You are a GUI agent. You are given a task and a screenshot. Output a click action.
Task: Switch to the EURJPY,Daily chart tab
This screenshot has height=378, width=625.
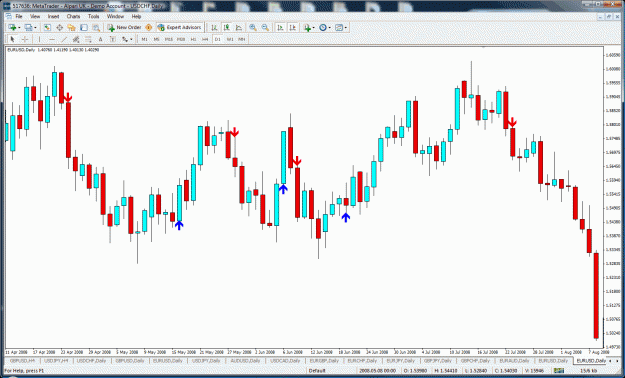point(401,361)
